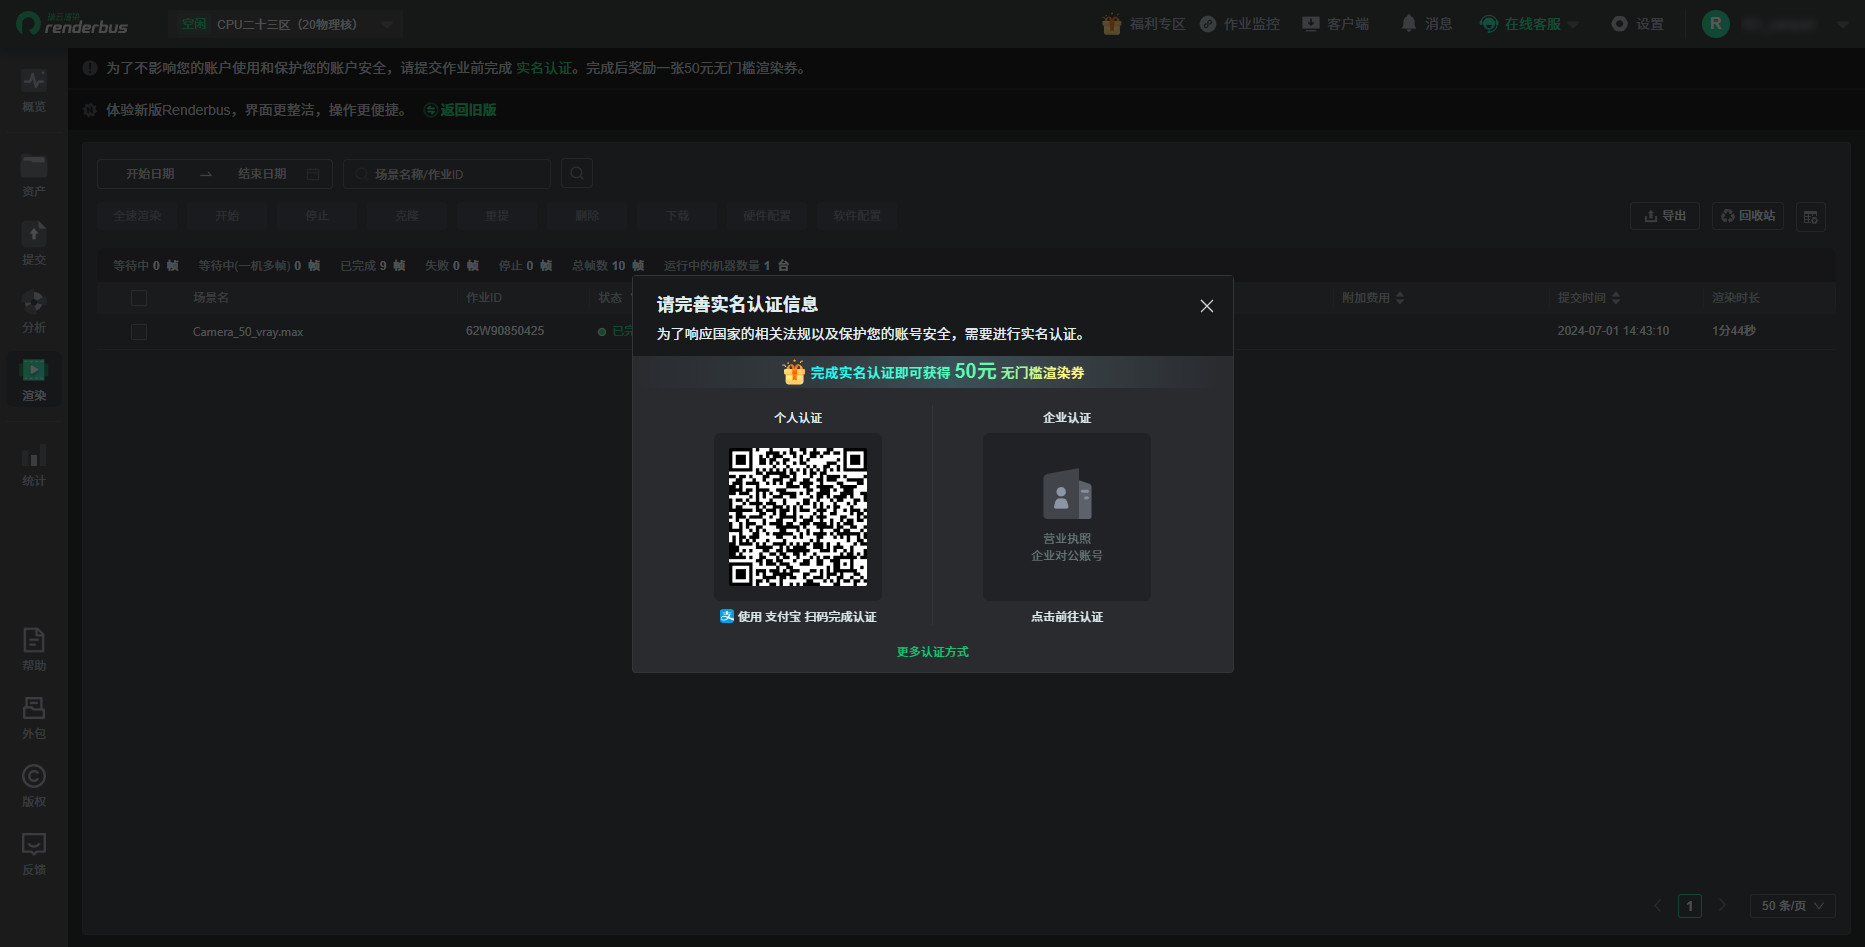Image resolution: width=1865 pixels, height=947 pixels.
Task: Click the 全速渲染 button
Action: click(137, 216)
